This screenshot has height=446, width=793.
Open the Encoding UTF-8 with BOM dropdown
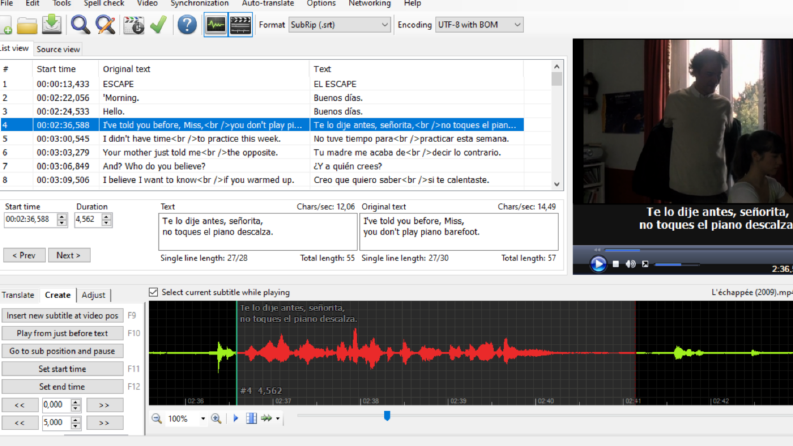(479, 24)
